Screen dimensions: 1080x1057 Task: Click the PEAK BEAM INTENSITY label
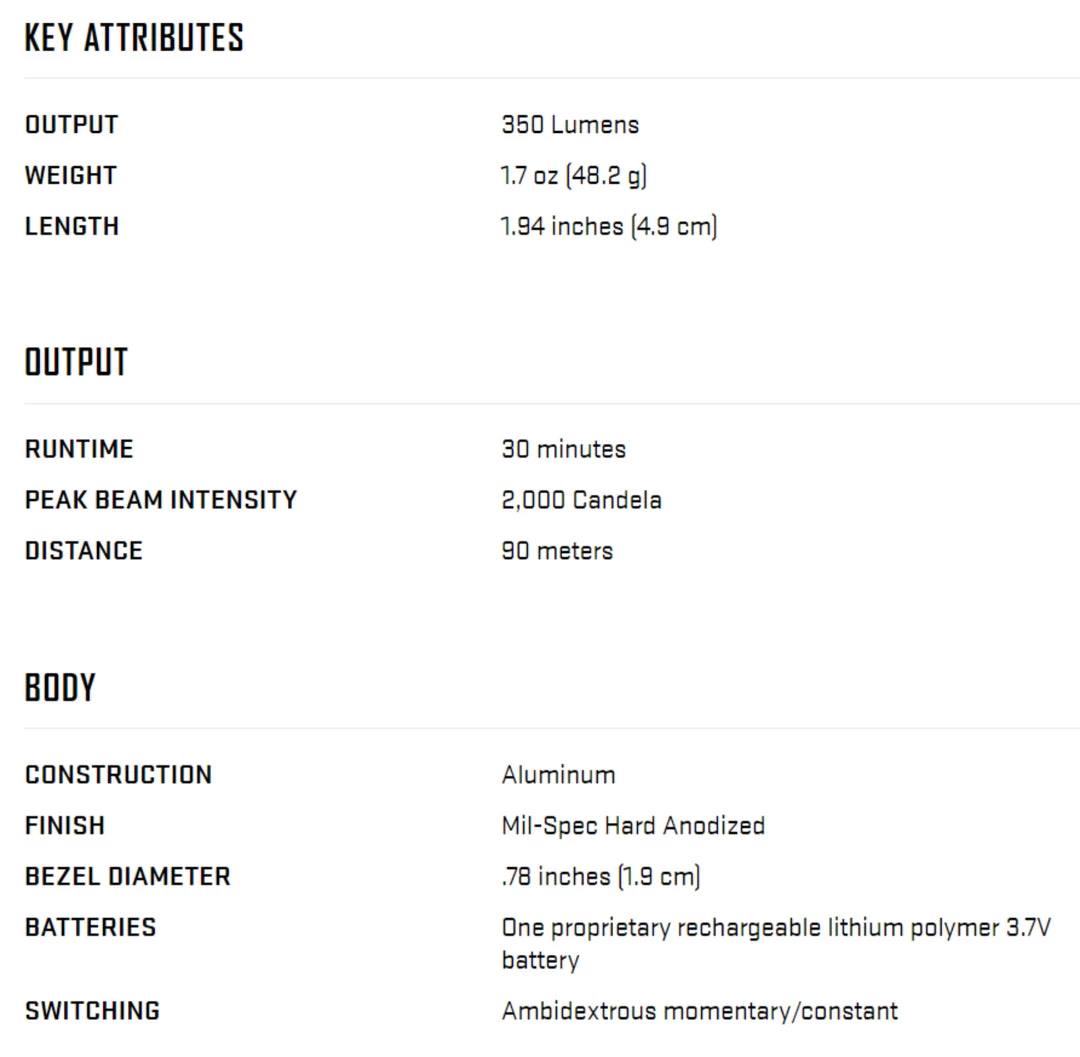160,500
